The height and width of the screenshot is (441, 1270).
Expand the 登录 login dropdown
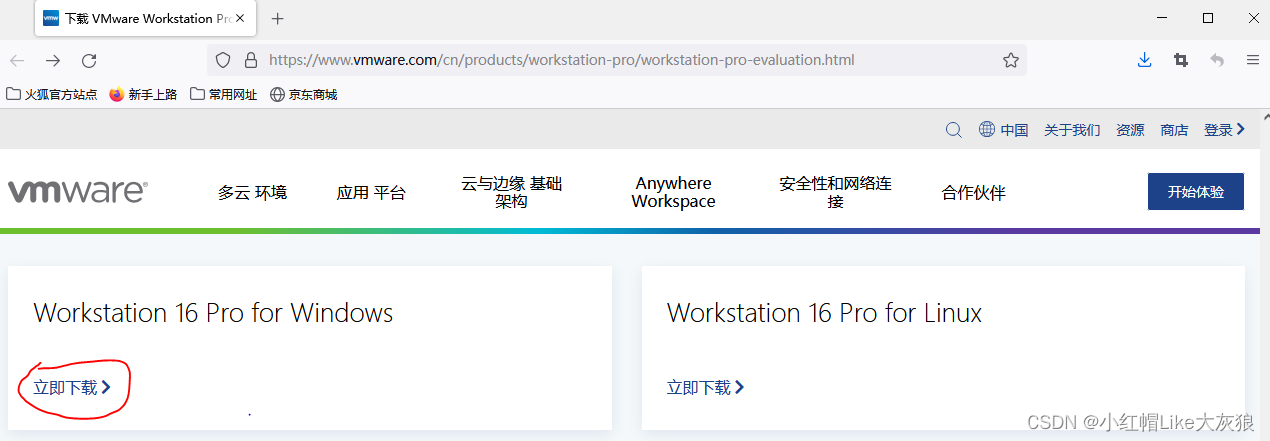click(x=1225, y=130)
